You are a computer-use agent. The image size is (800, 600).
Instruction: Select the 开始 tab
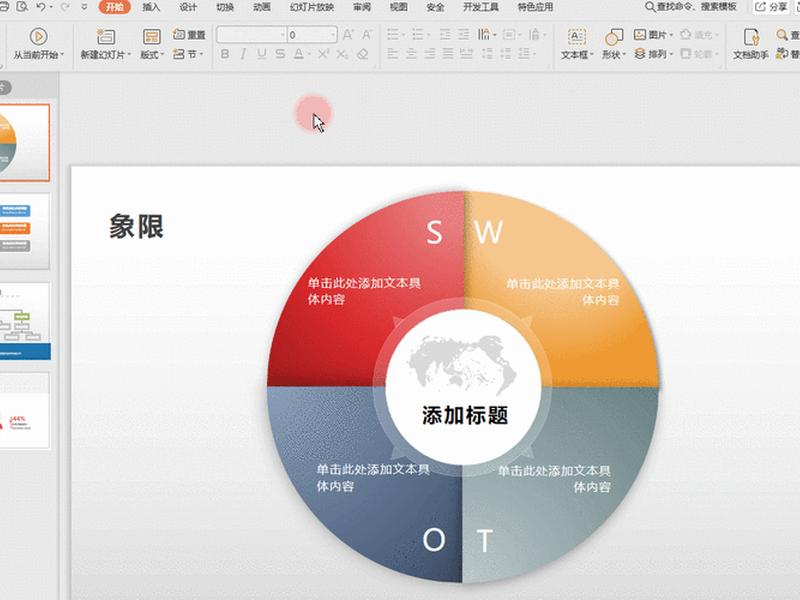(114, 7)
